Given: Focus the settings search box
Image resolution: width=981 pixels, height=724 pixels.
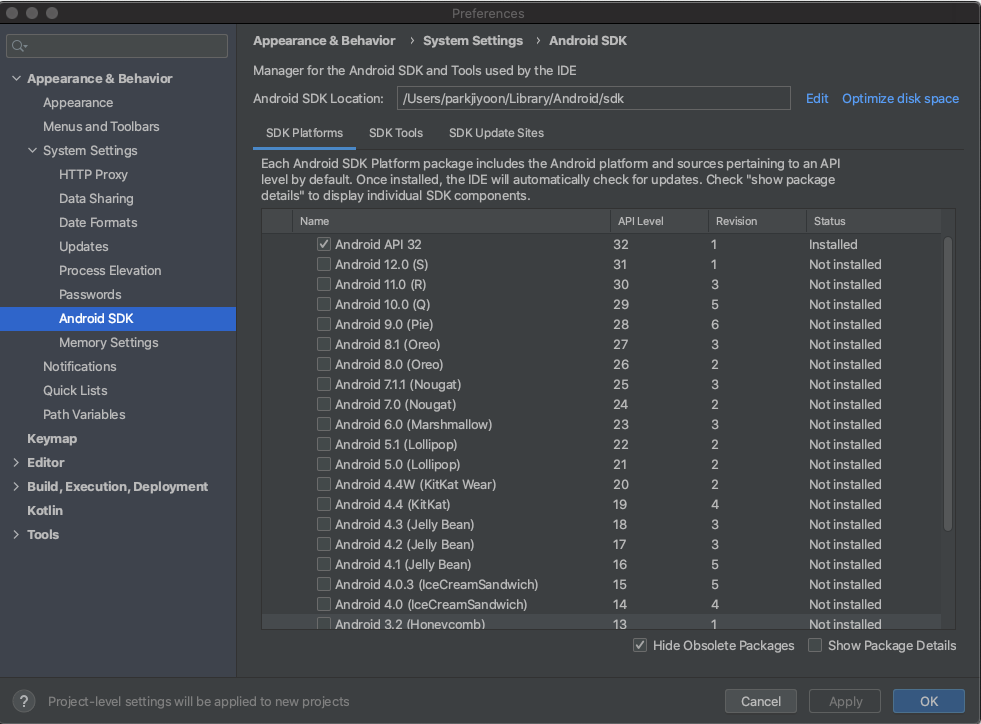Looking at the screenshot, I should click(x=117, y=46).
